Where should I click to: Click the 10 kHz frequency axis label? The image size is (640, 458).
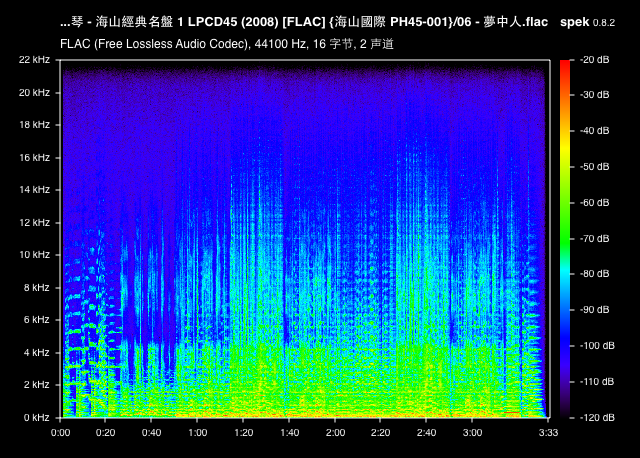point(34,254)
